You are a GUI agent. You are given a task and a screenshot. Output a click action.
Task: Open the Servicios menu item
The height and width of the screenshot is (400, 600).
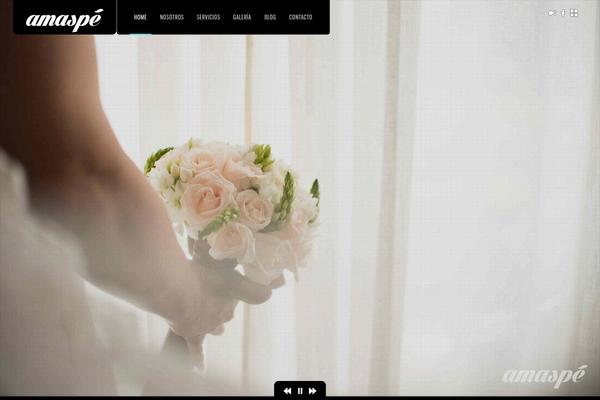point(208,17)
